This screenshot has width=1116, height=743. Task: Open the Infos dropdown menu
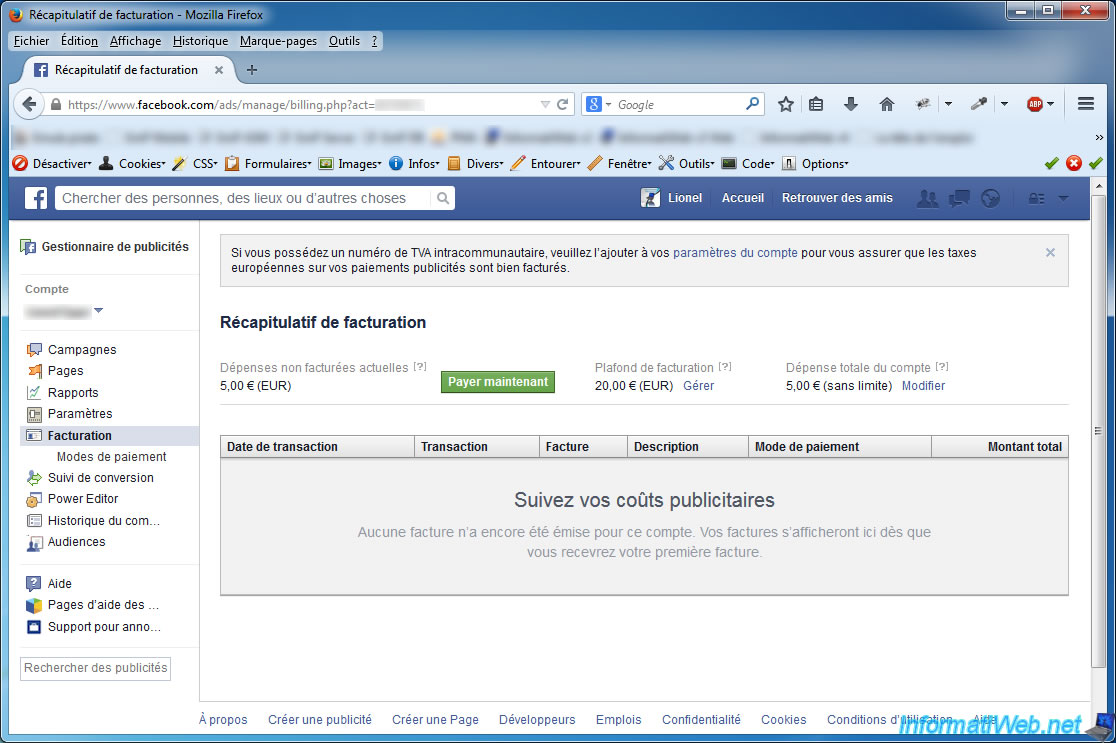414,164
